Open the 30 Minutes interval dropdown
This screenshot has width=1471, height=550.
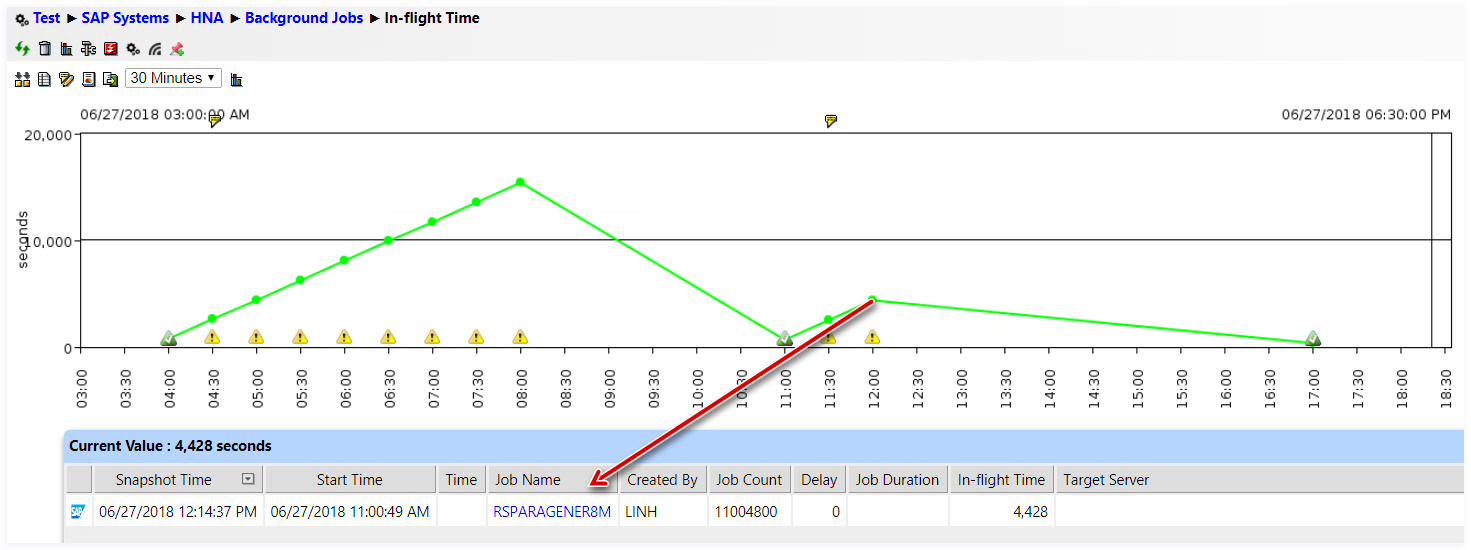(173, 78)
